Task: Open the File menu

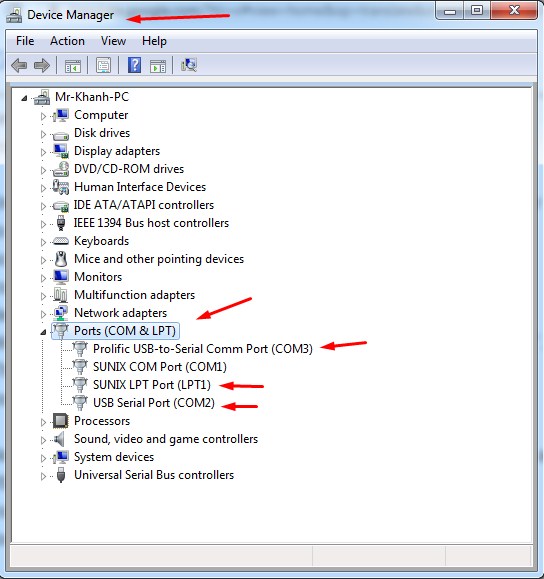Action: (25, 41)
